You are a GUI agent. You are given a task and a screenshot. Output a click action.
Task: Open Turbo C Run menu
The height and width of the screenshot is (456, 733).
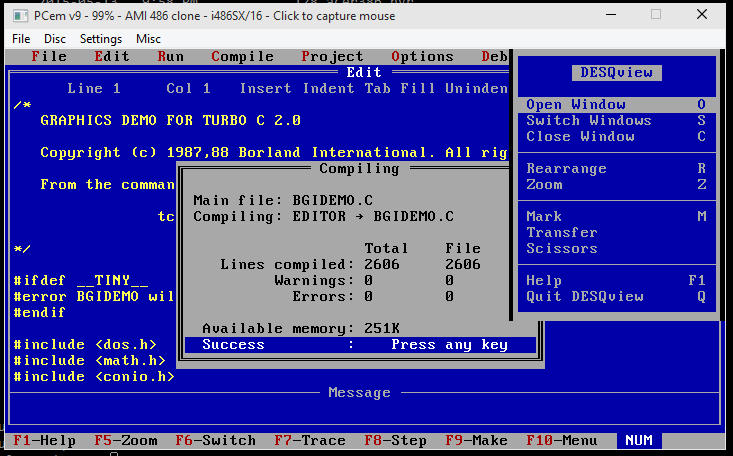pyautogui.click(x=171, y=57)
